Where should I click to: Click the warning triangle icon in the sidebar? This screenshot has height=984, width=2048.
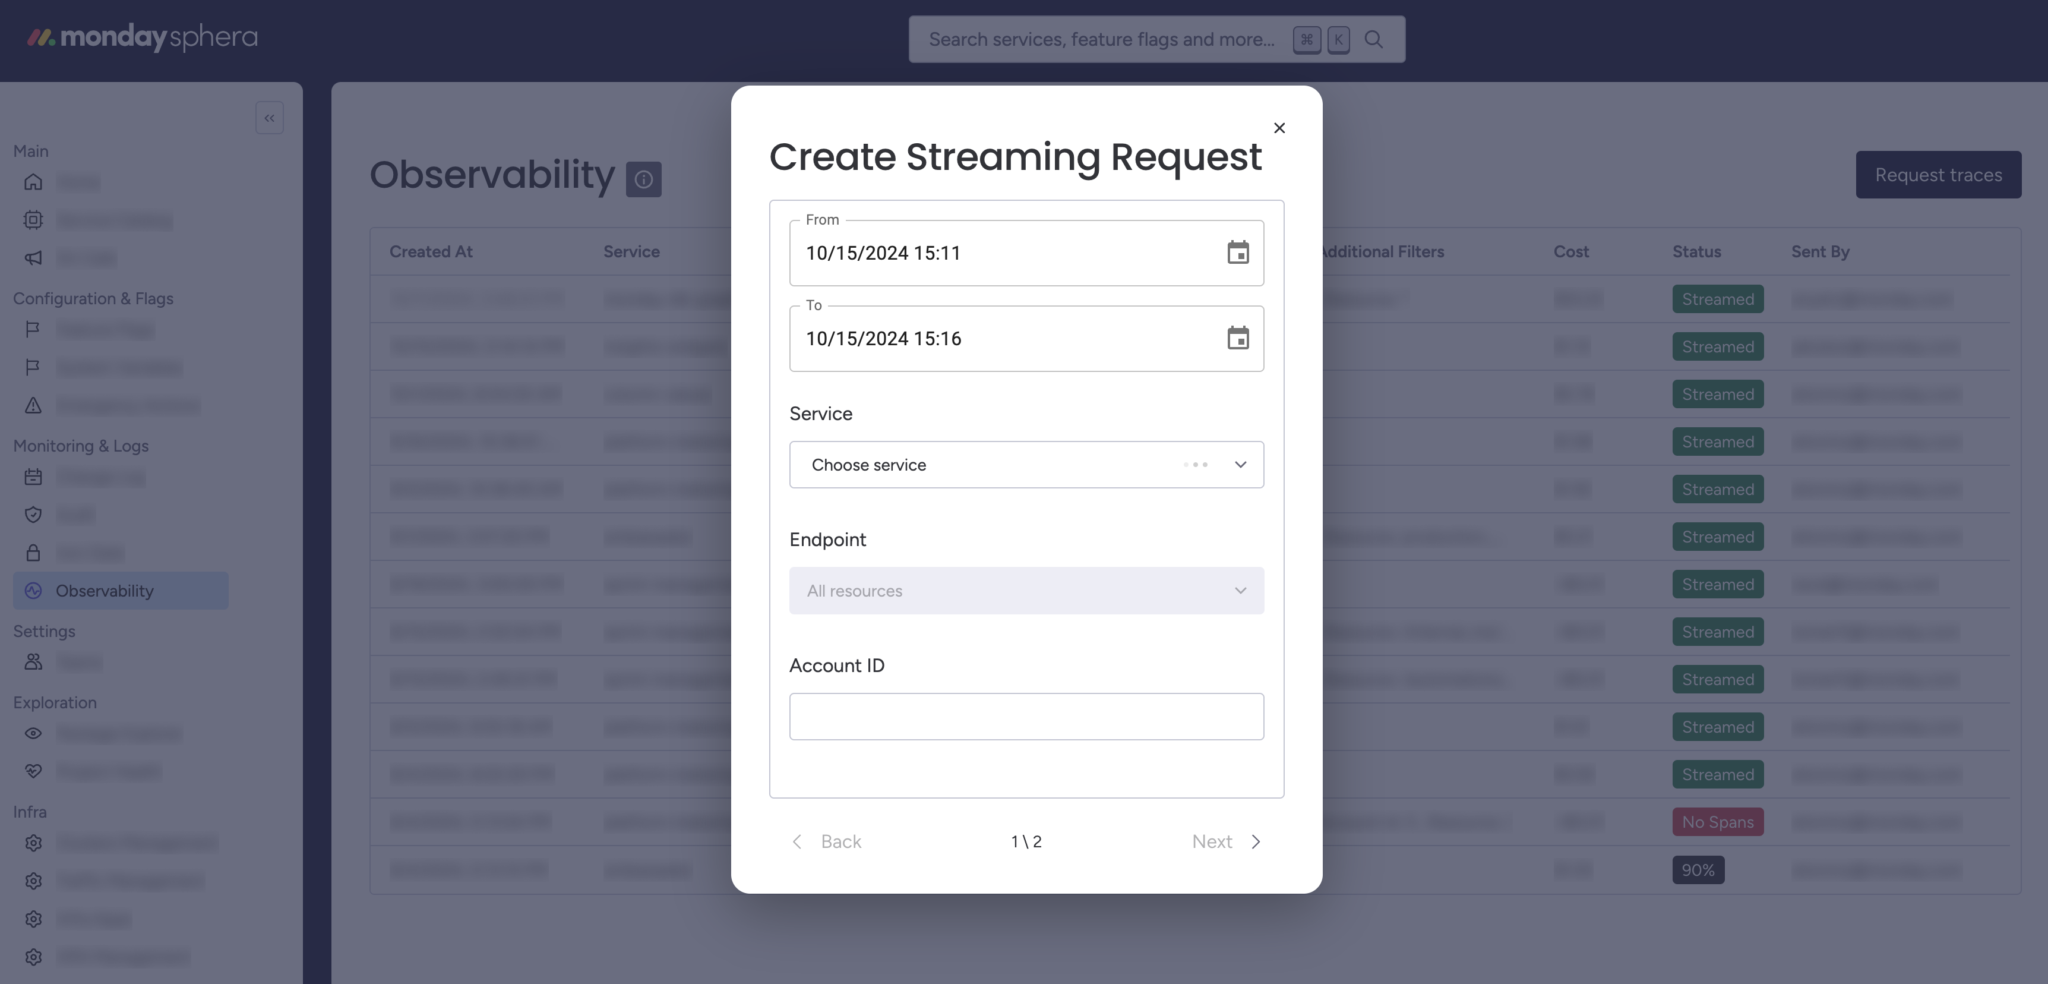33,405
